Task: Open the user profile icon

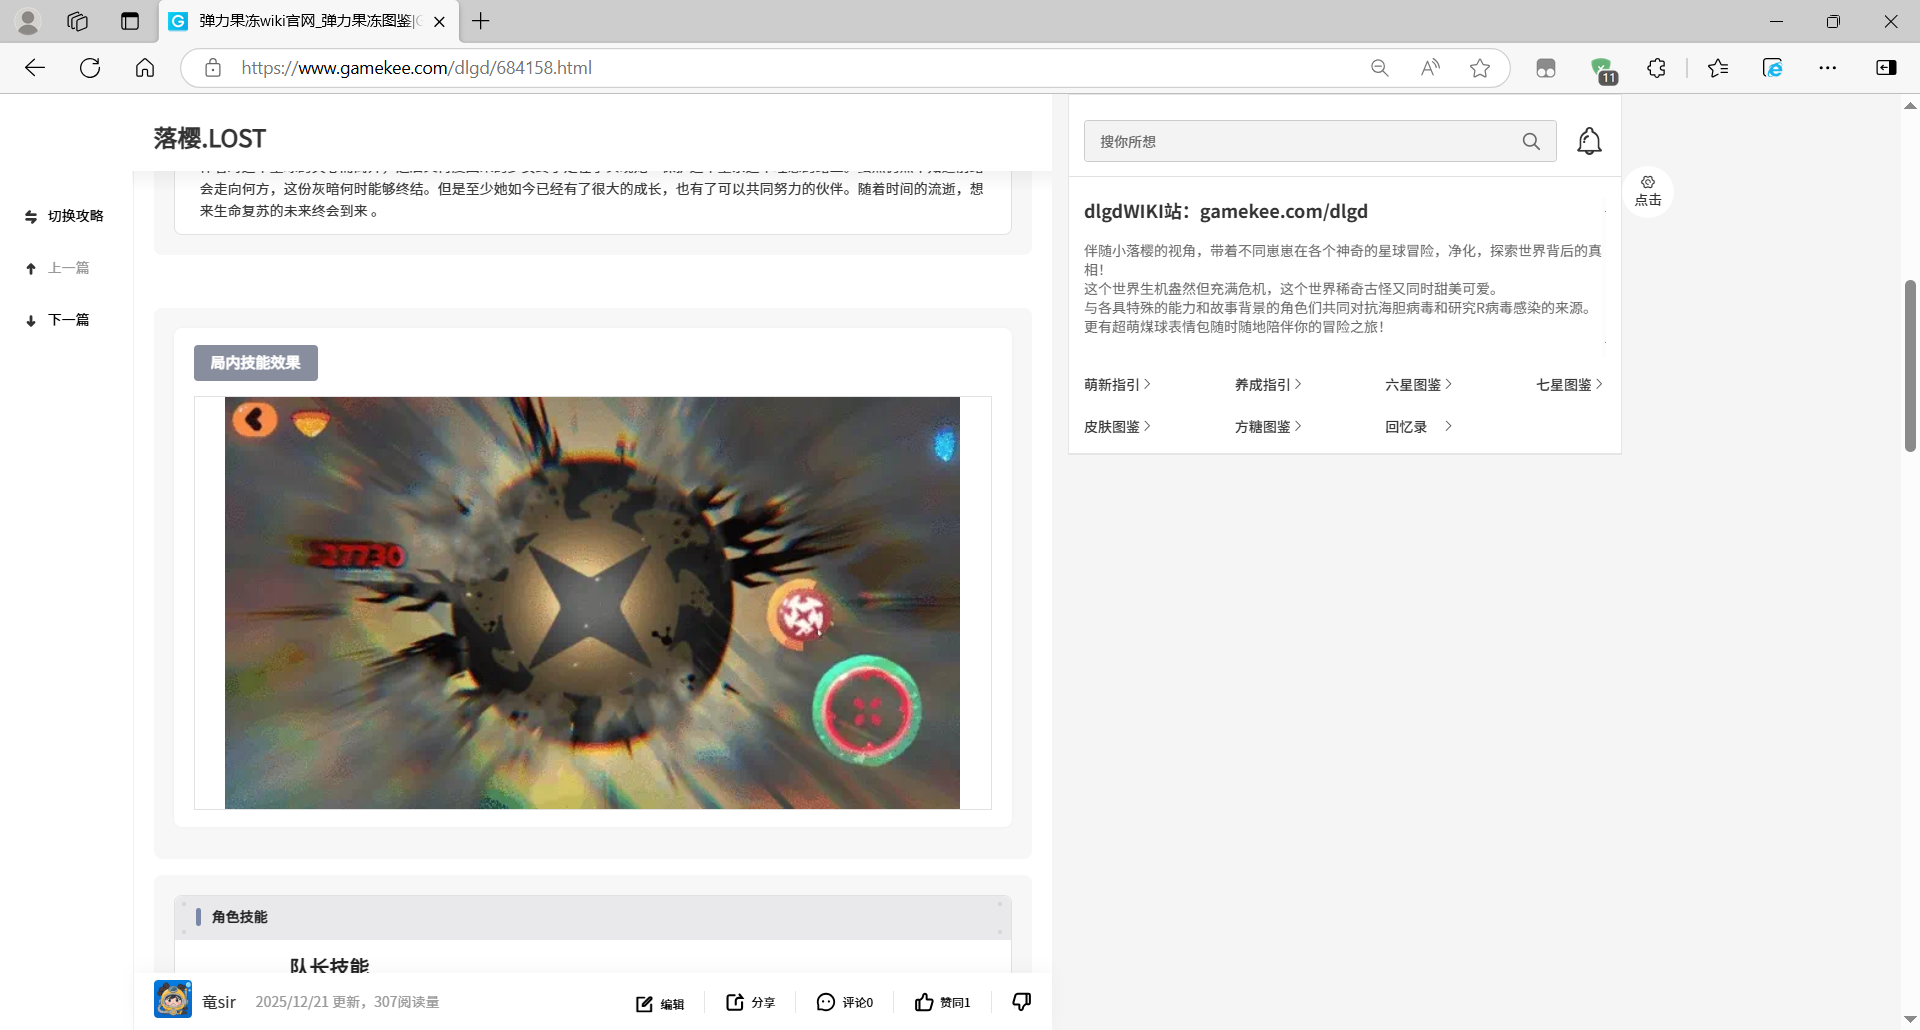Action: 28,21
